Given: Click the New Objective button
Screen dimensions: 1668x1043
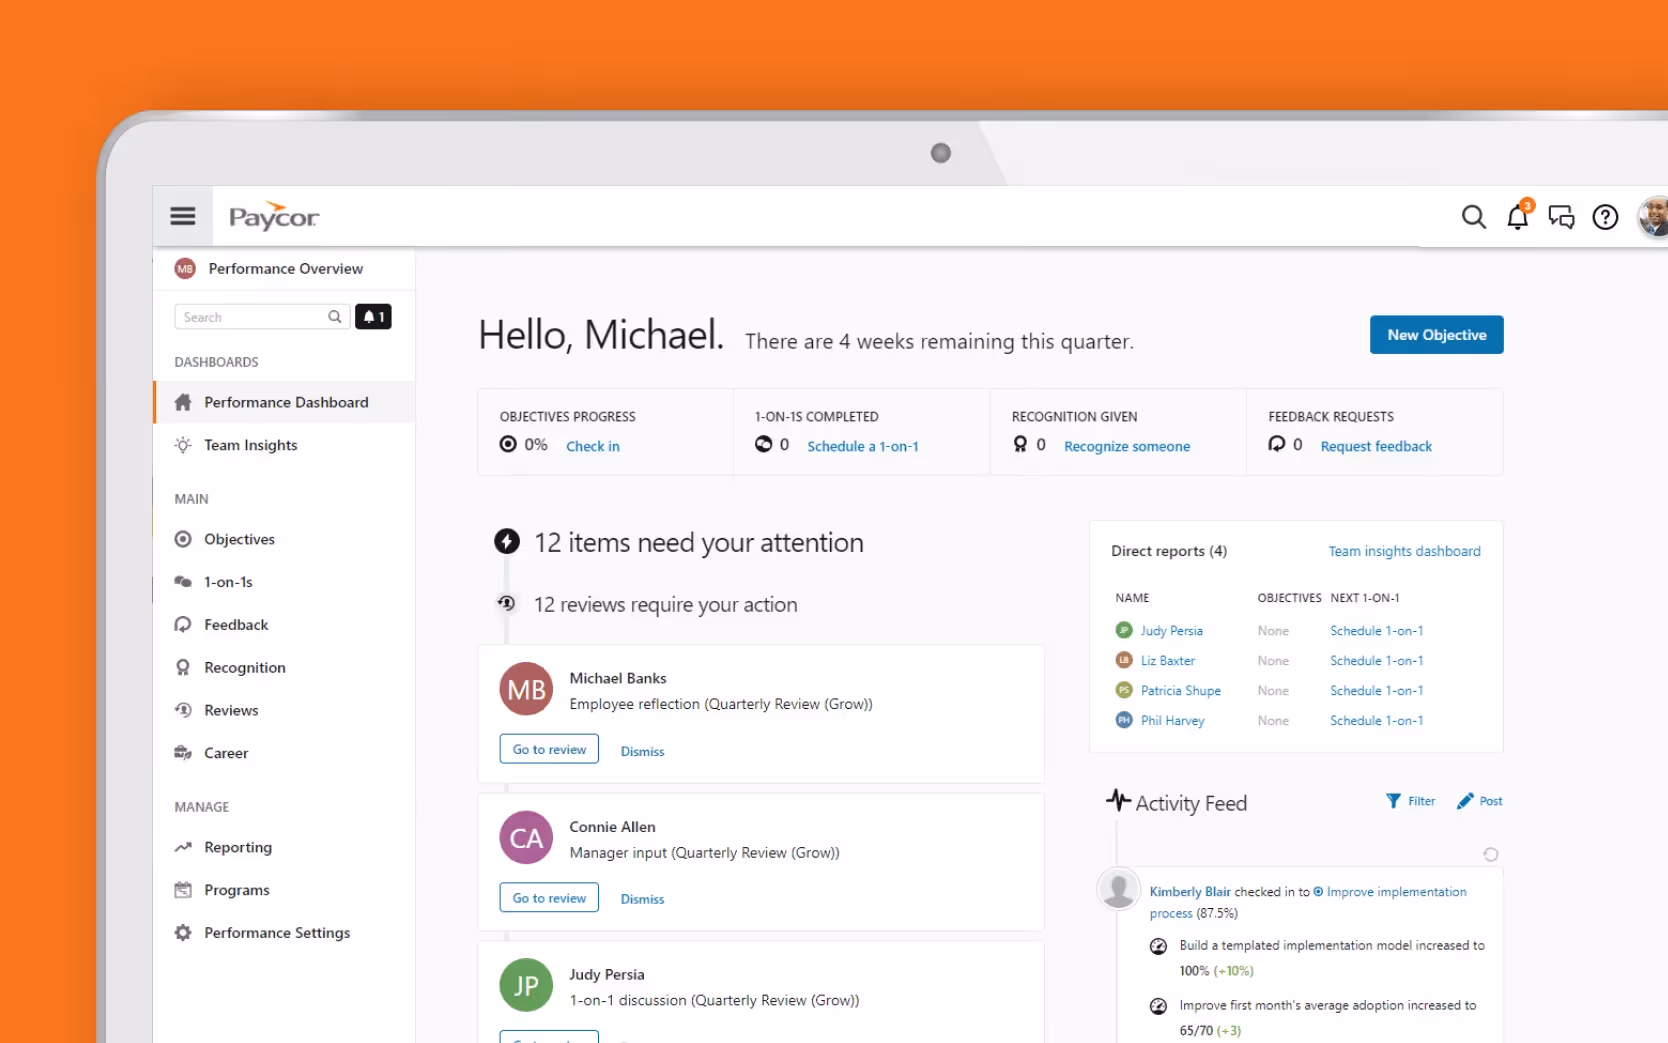Looking at the screenshot, I should pyautogui.click(x=1436, y=335).
